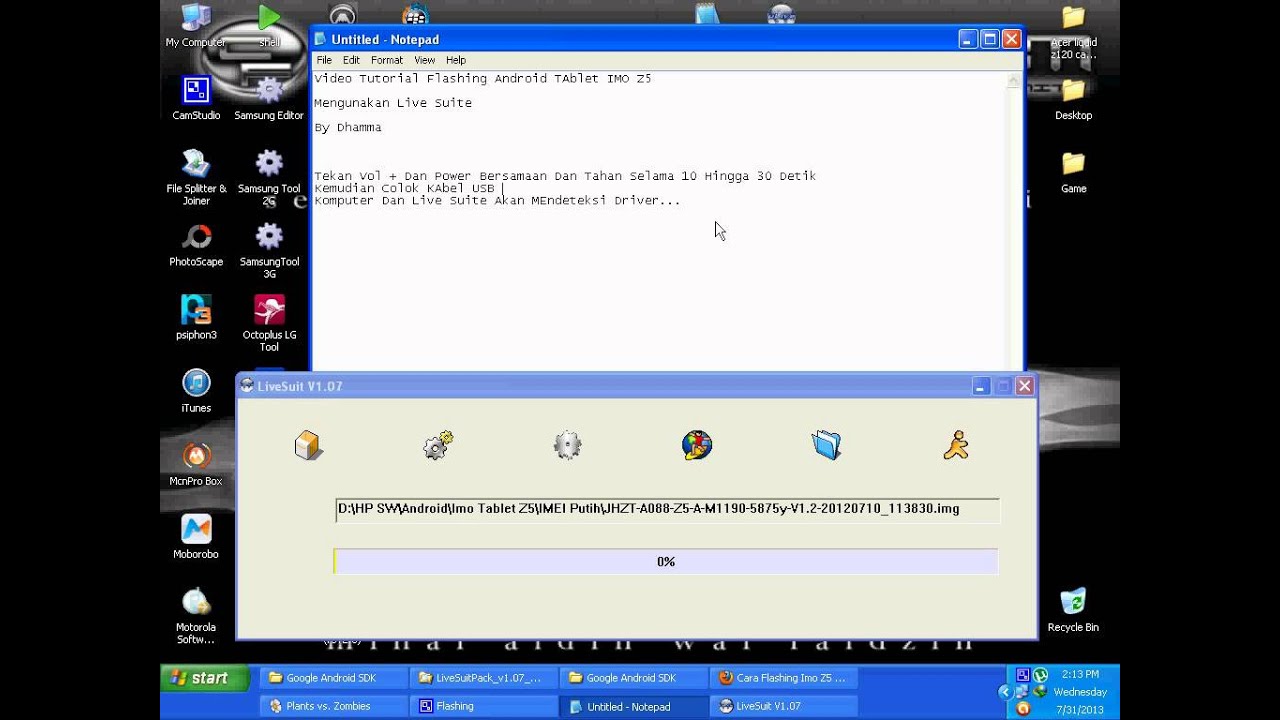Click the LiveSuit colorful globe icon

point(697,446)
